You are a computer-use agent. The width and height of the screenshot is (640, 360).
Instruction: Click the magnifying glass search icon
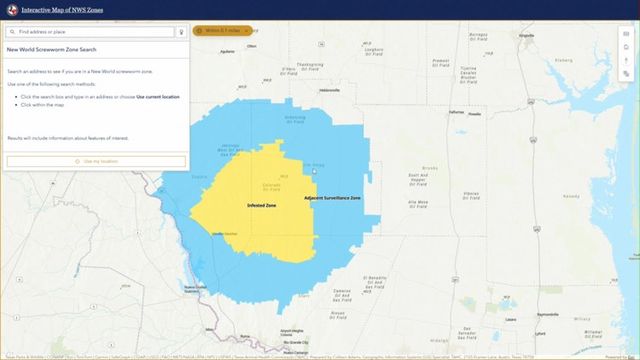click(12, 32)
